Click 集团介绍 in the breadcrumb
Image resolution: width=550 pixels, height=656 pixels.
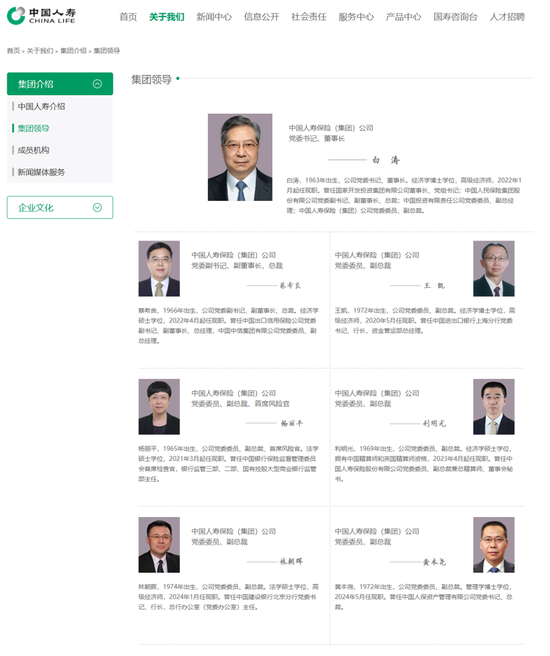[x=73, y=51]
